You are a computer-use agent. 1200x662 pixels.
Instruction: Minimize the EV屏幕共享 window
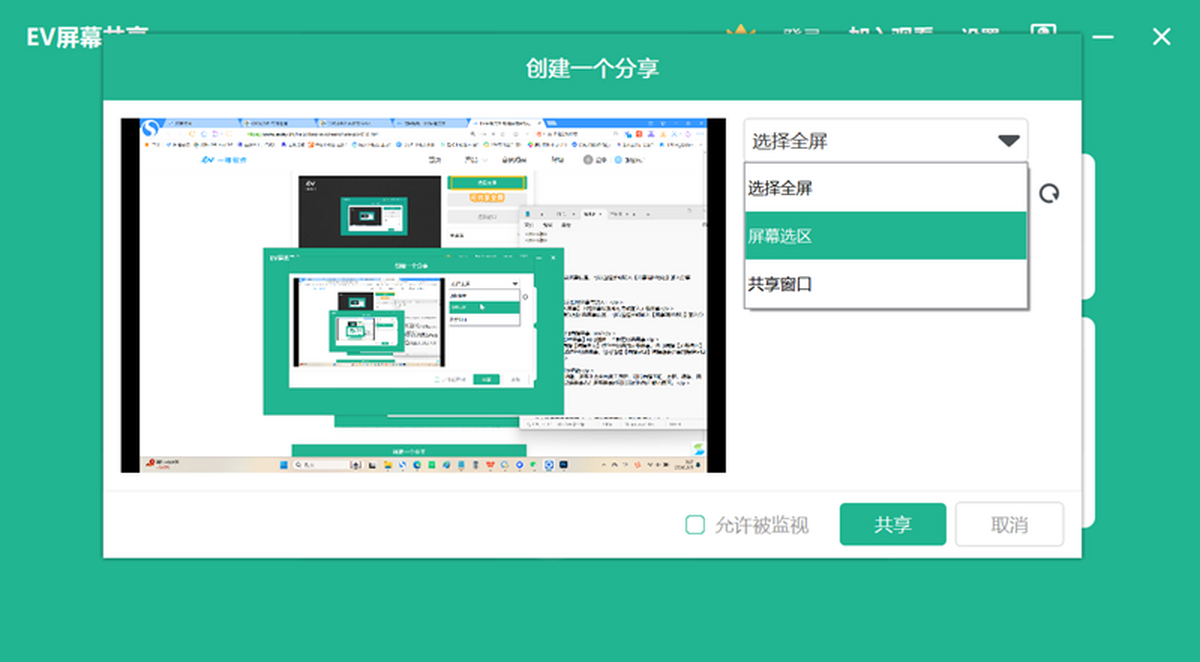(1103, 37)
